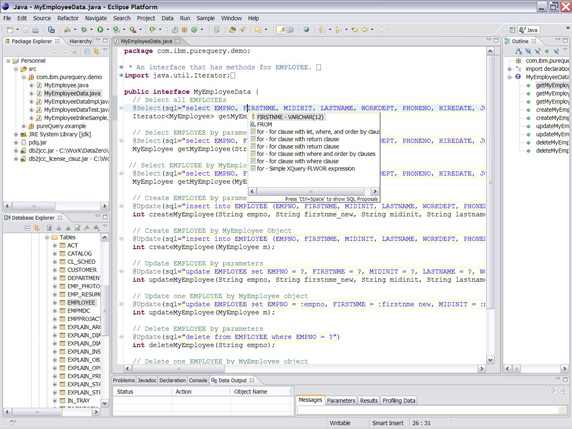Expand import declarations in Outline
This screenshot has width=572, height=429.
point(510,69)
